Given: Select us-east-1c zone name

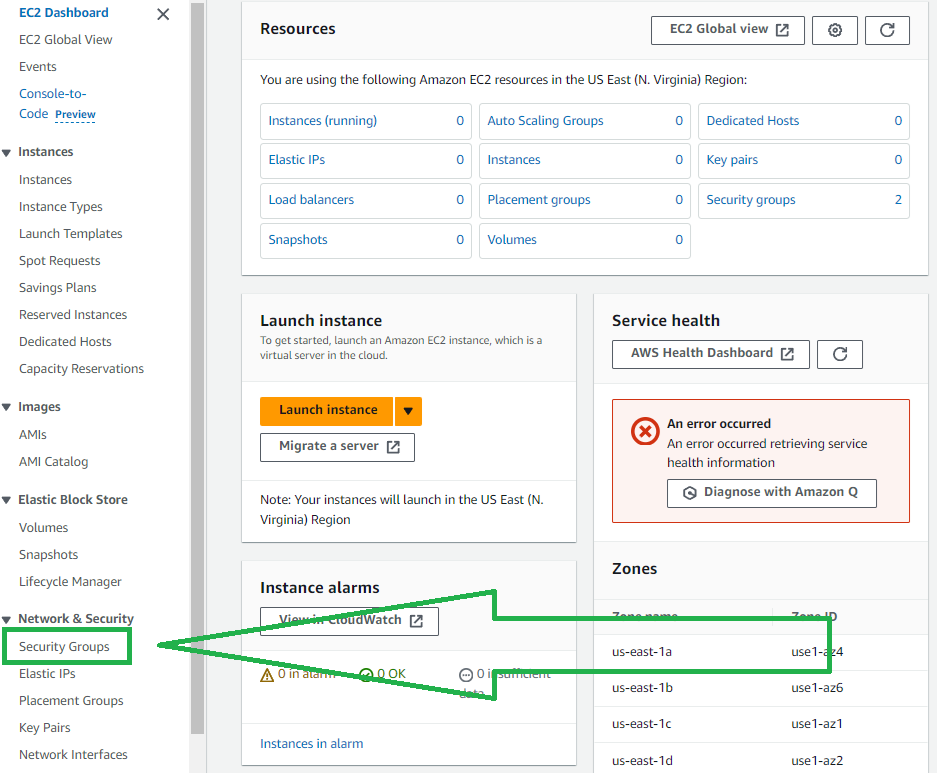Looking at the screenshot, I should click(642, 723).
